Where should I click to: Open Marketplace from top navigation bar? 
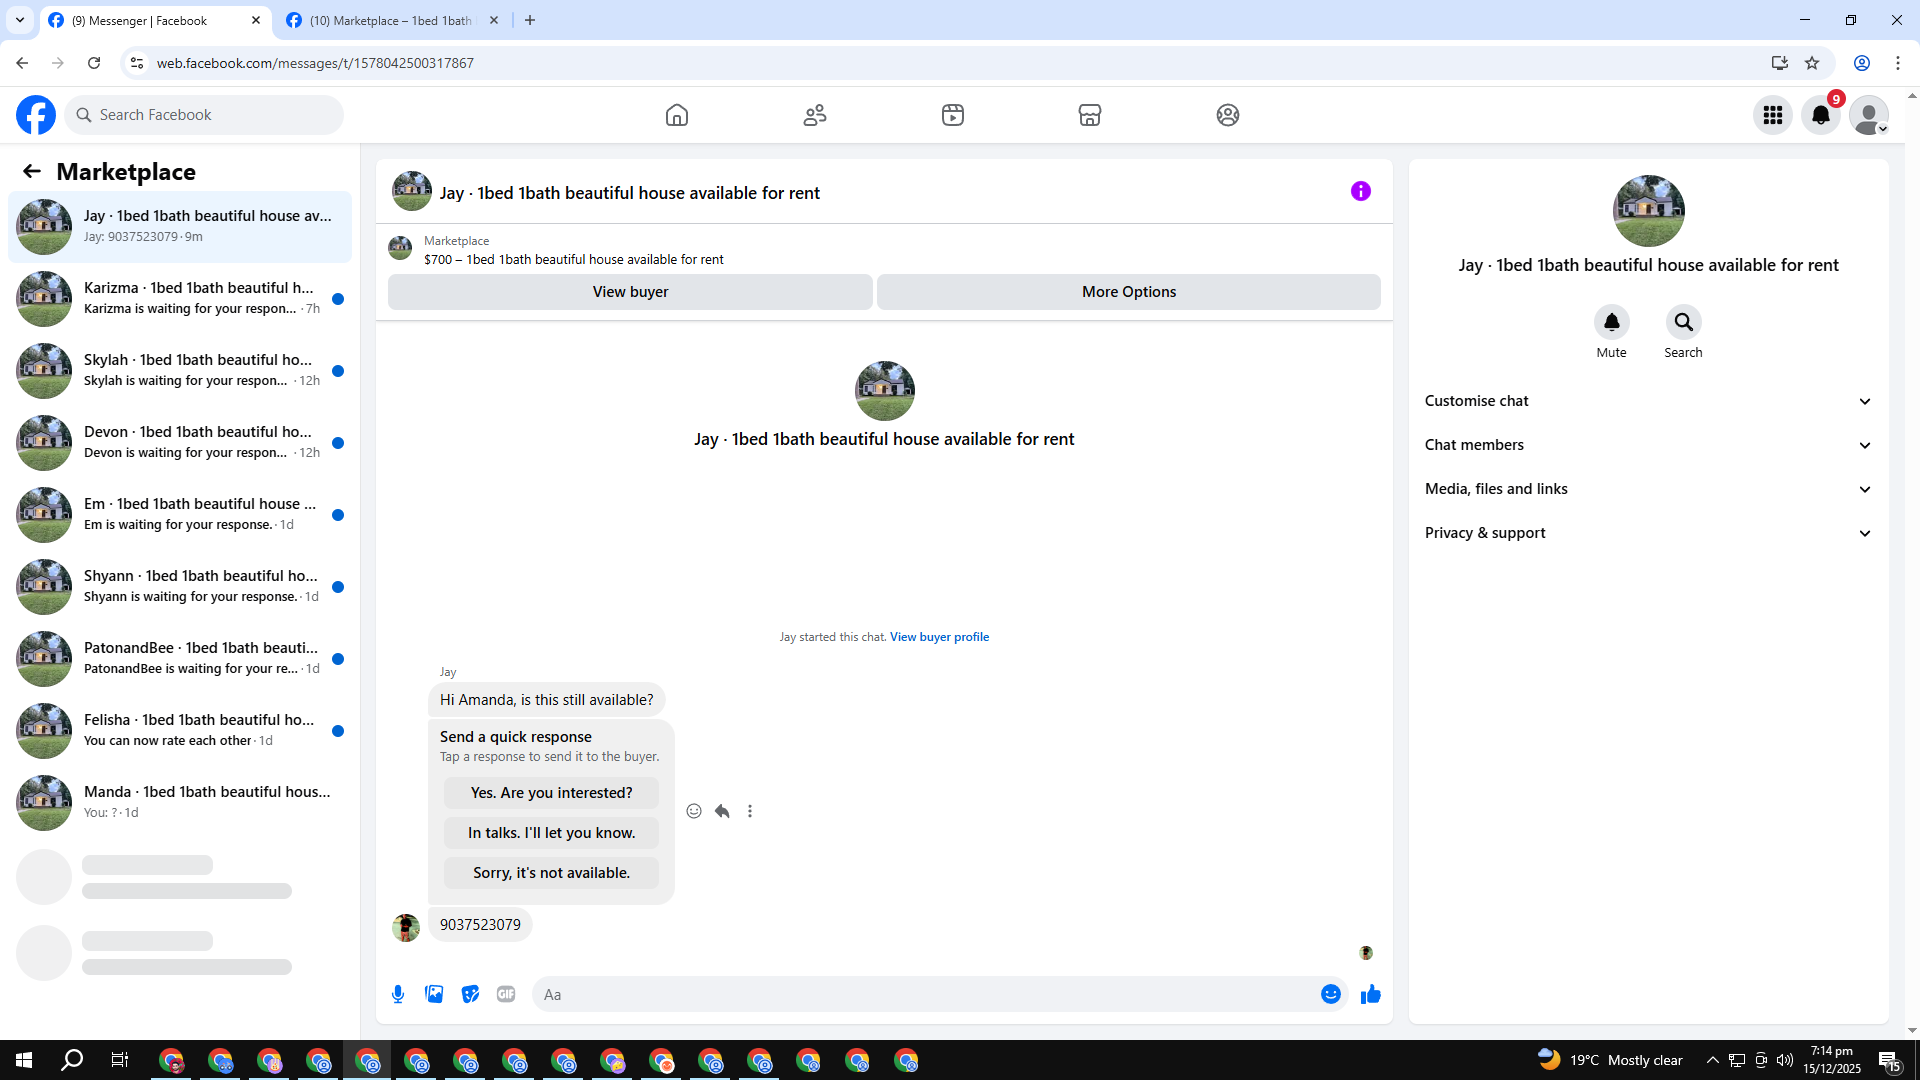pos(1089,115)
